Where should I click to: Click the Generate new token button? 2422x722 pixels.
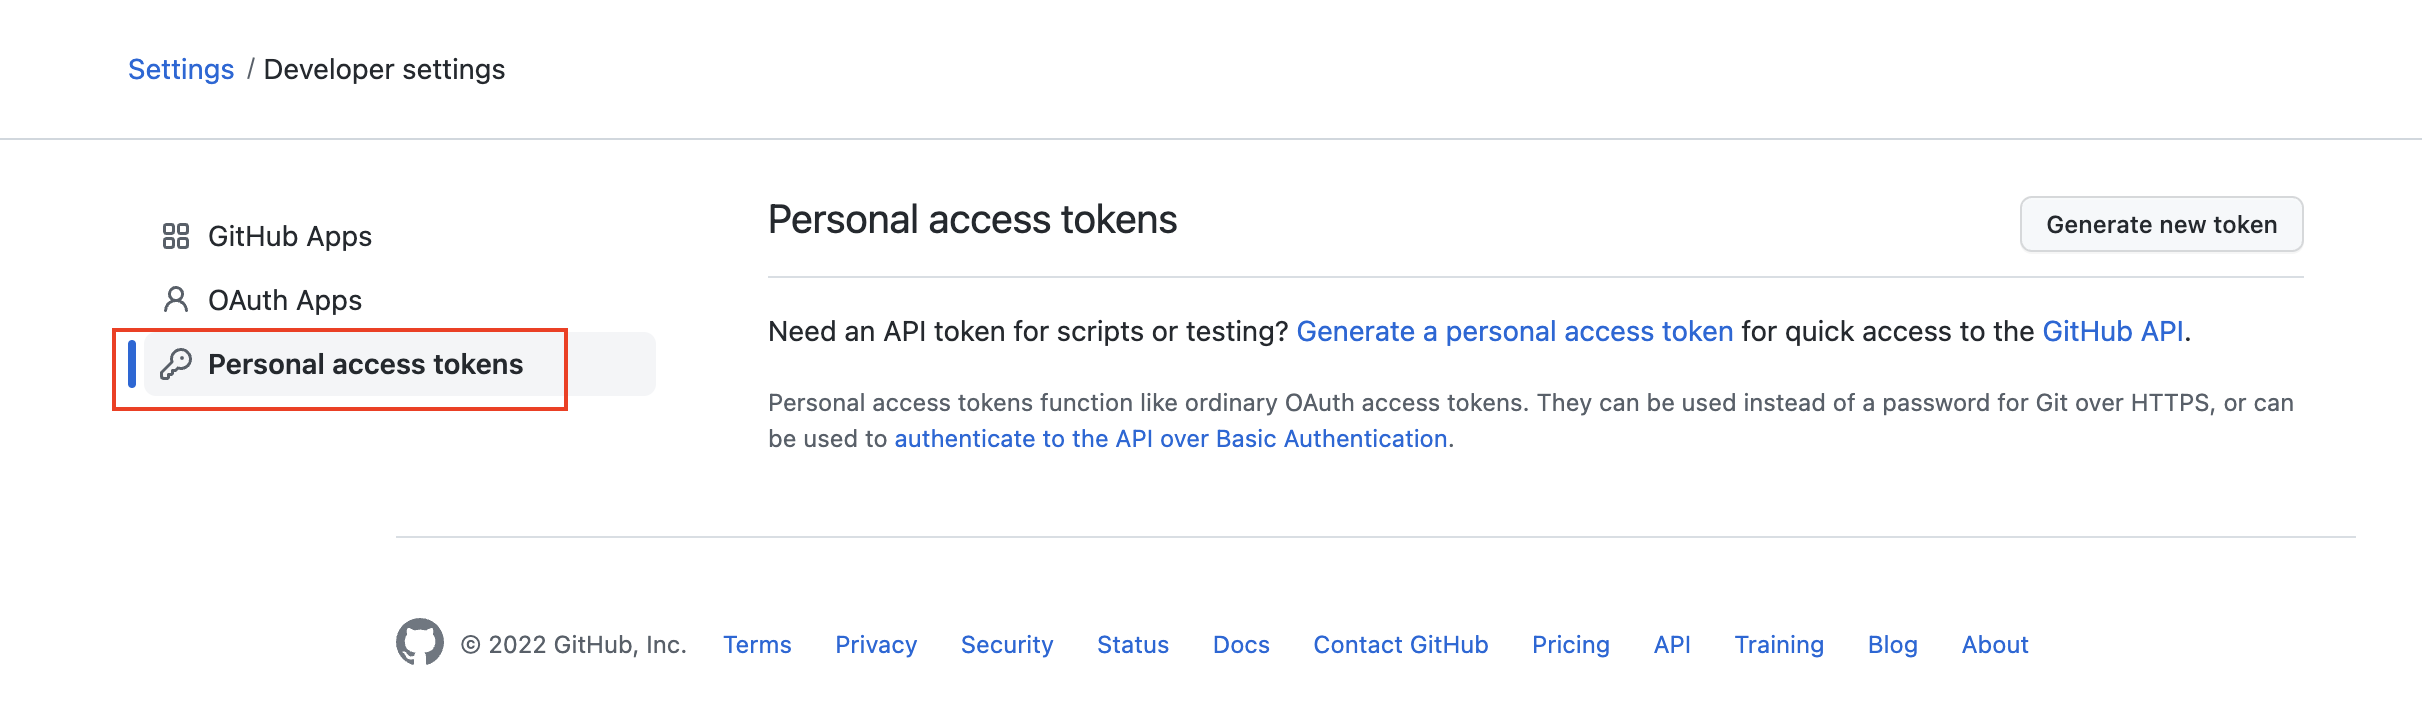[2162, 224]
